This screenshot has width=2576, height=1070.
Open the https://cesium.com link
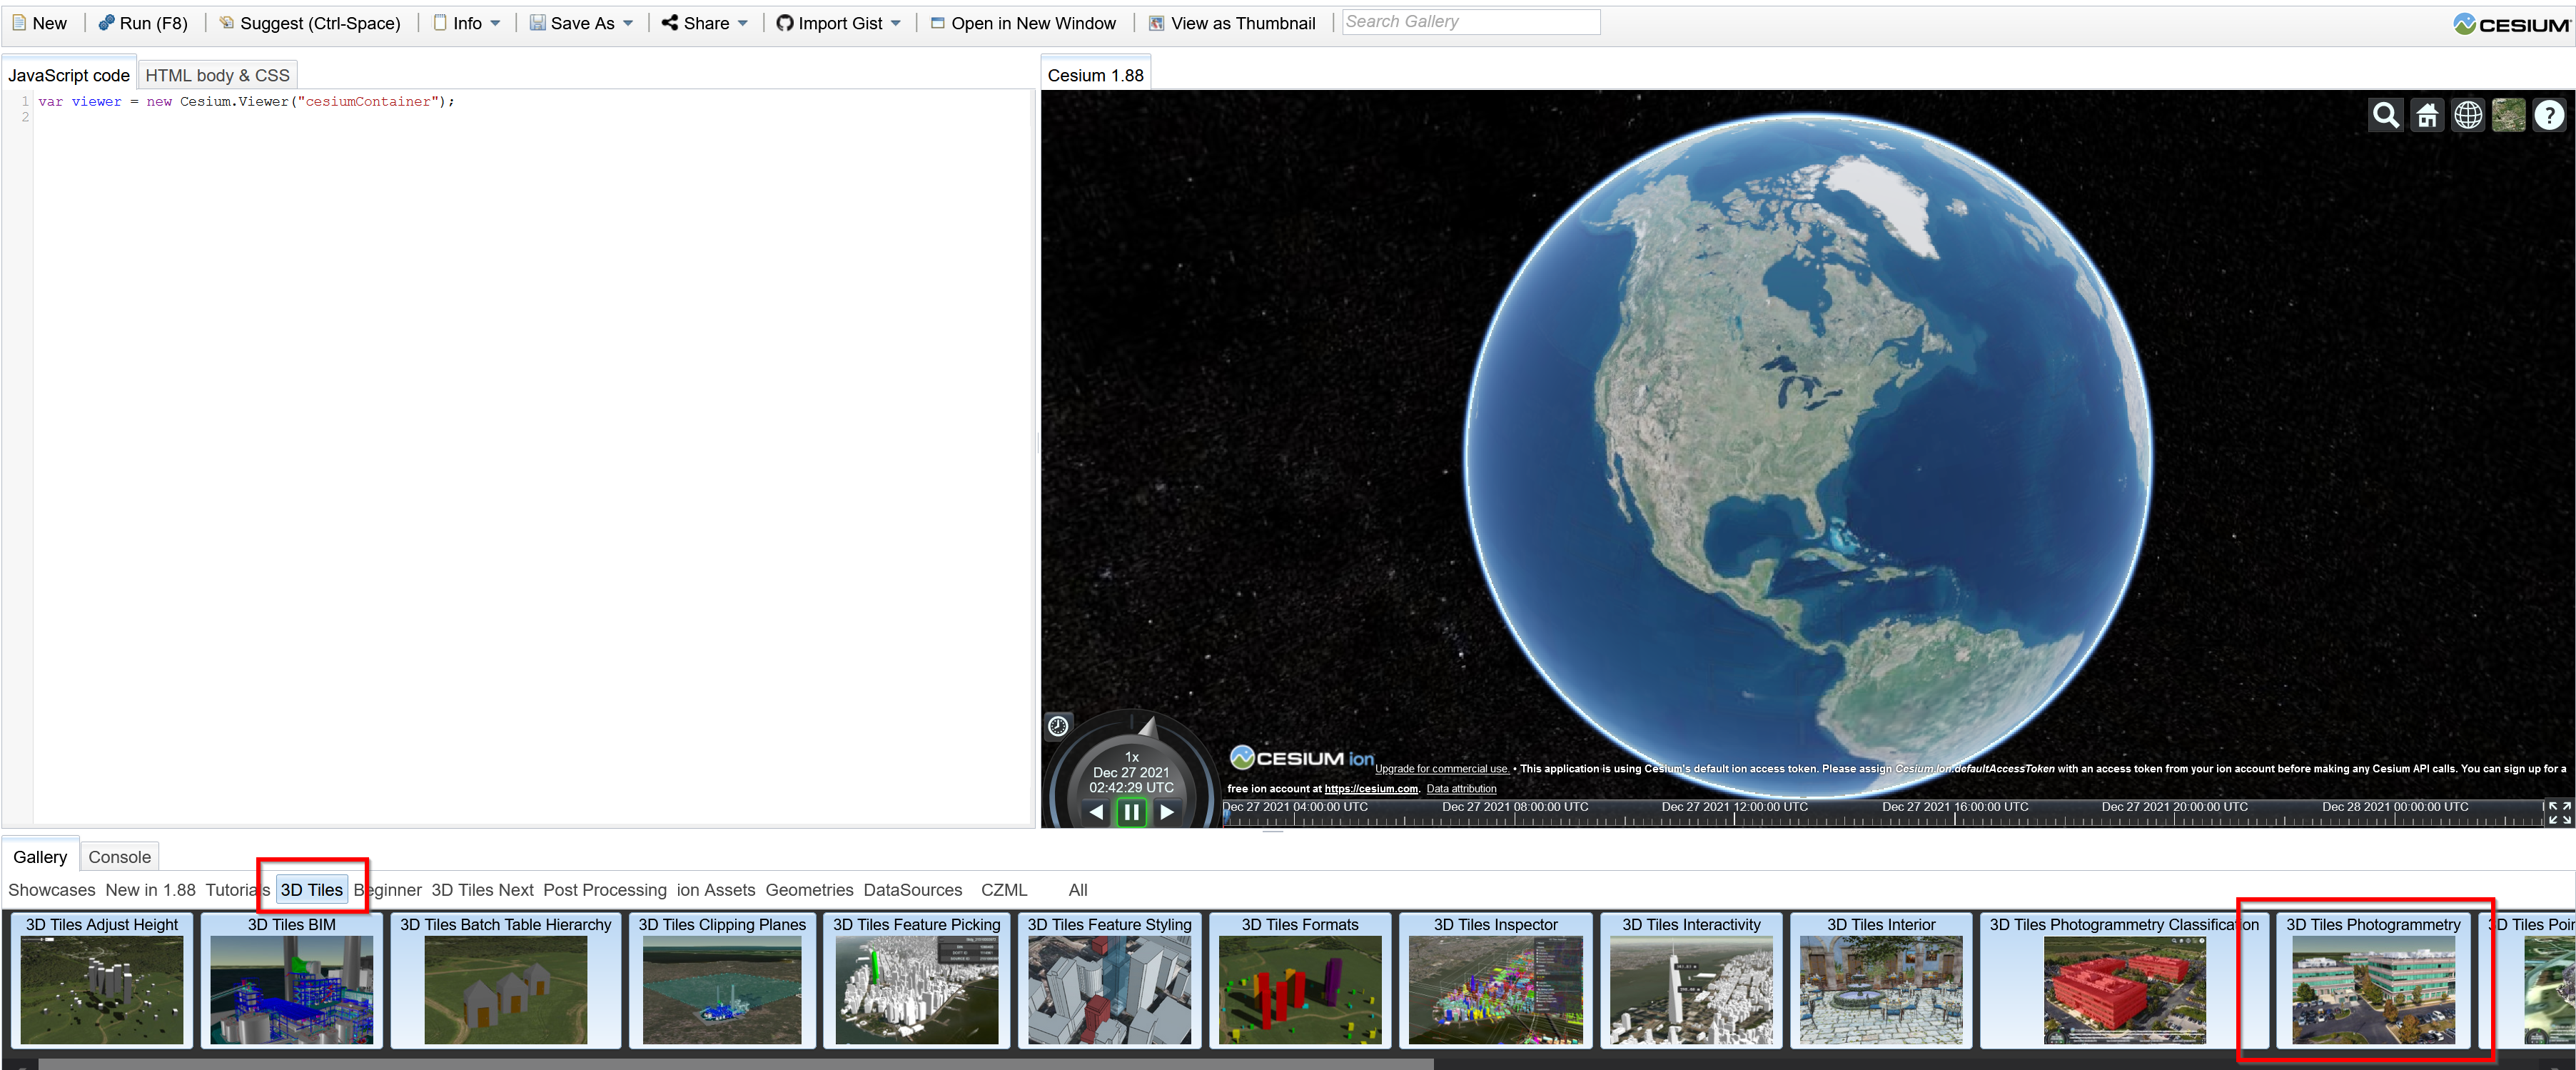[x=1371, y=789]
